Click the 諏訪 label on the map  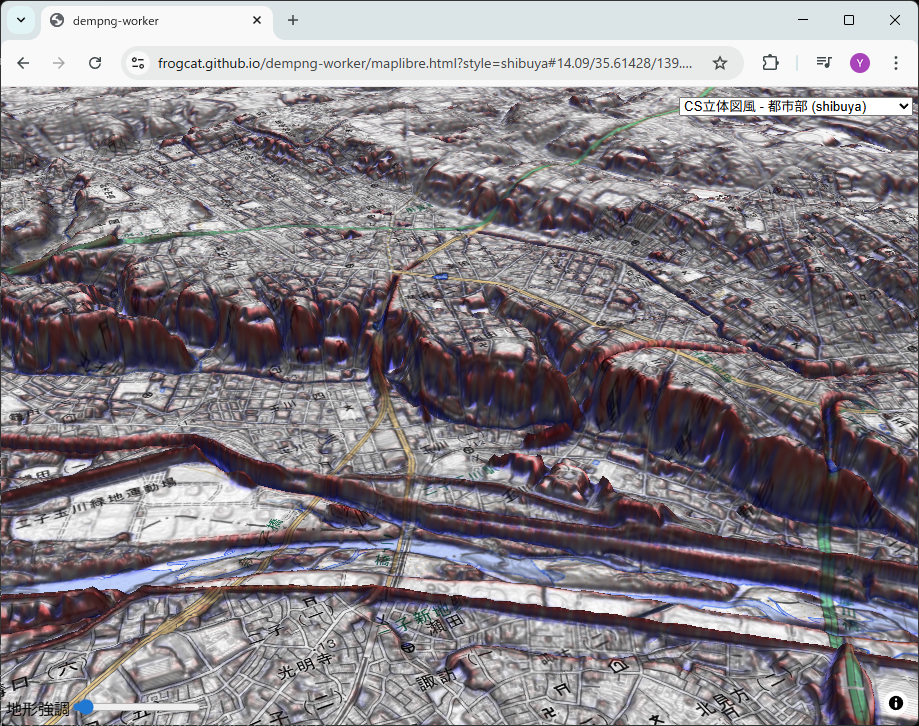tap(436, 679)
